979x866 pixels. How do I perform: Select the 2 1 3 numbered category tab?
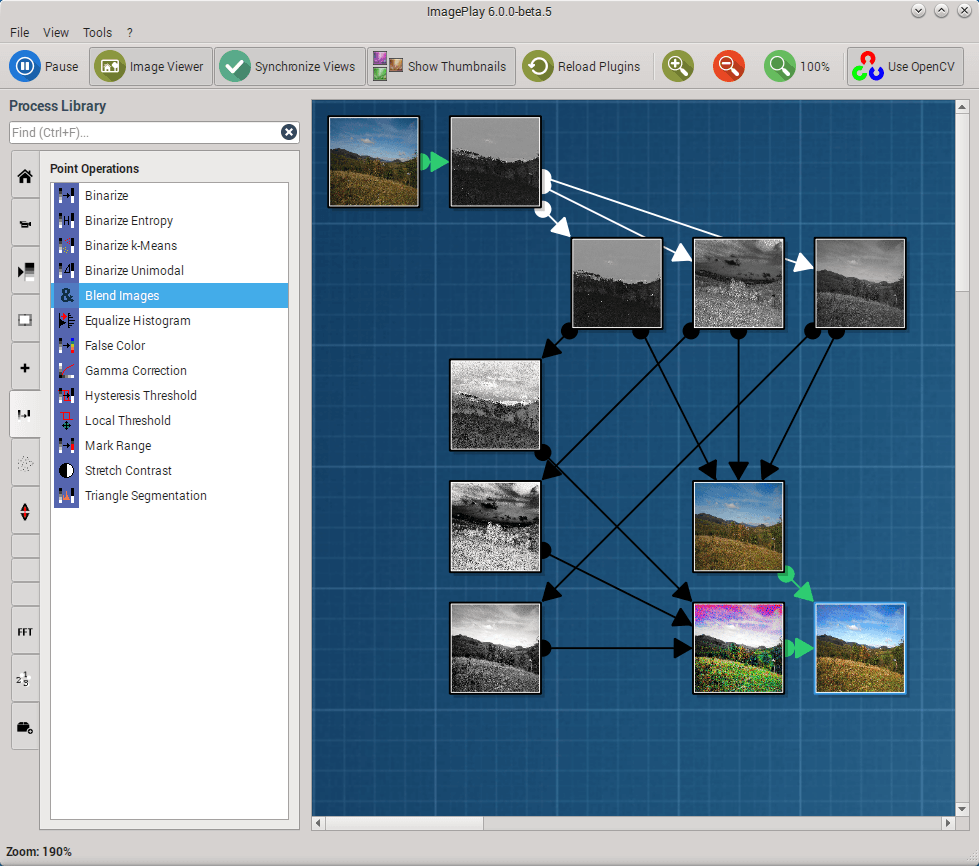click(25, 679)
